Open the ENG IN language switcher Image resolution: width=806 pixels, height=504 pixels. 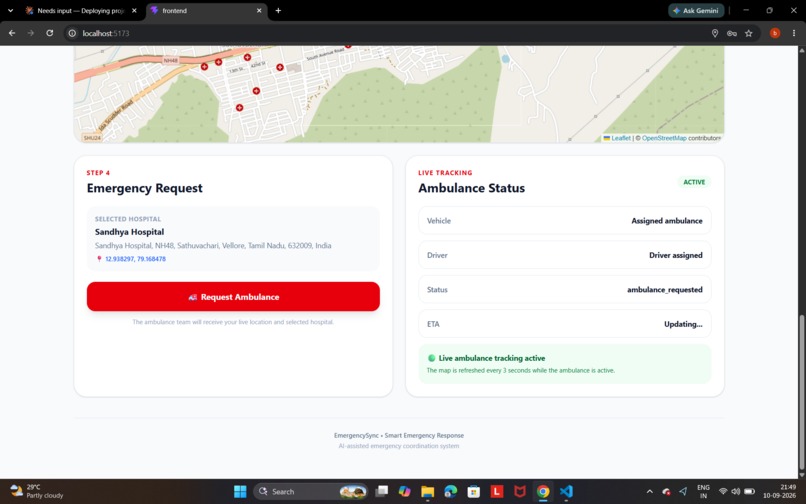tap(703, 491)
